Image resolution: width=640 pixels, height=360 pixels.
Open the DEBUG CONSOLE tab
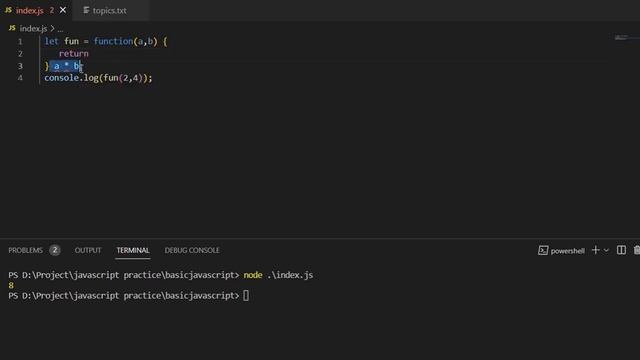[x=192, y=250]
